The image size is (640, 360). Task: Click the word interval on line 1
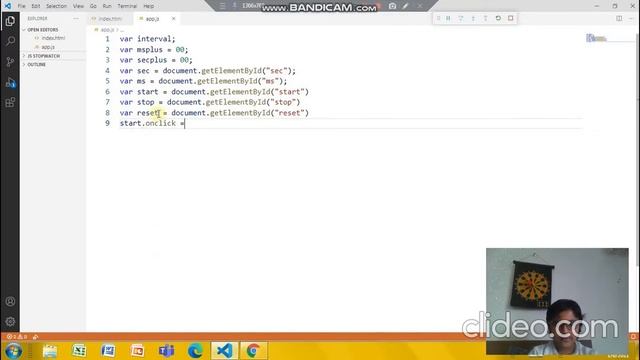[154, 39]
